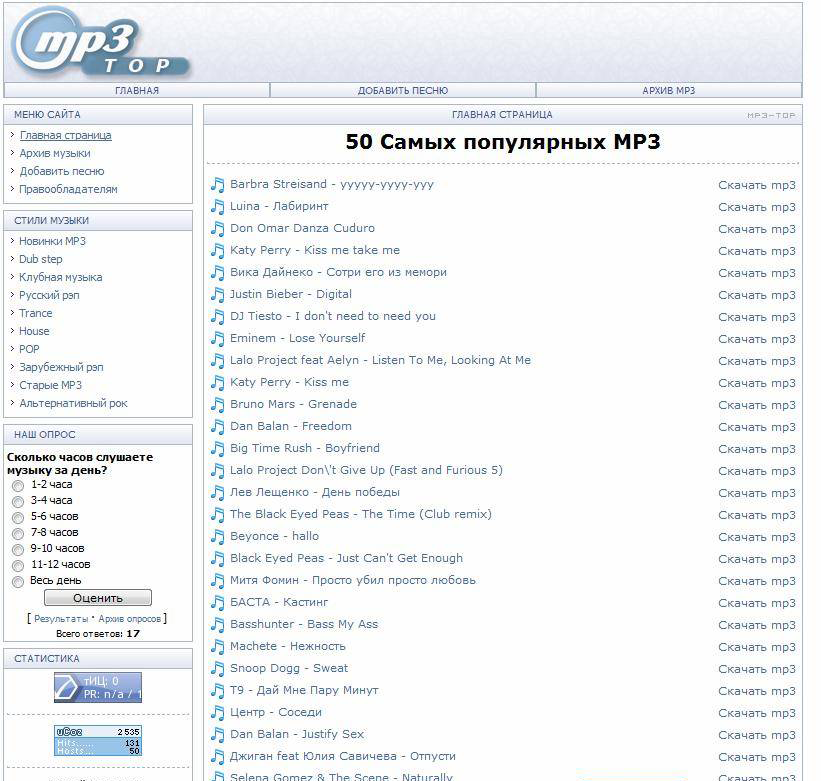Select the 5-6 часов poll option
The image size is (821, 781).
[18, 518]
